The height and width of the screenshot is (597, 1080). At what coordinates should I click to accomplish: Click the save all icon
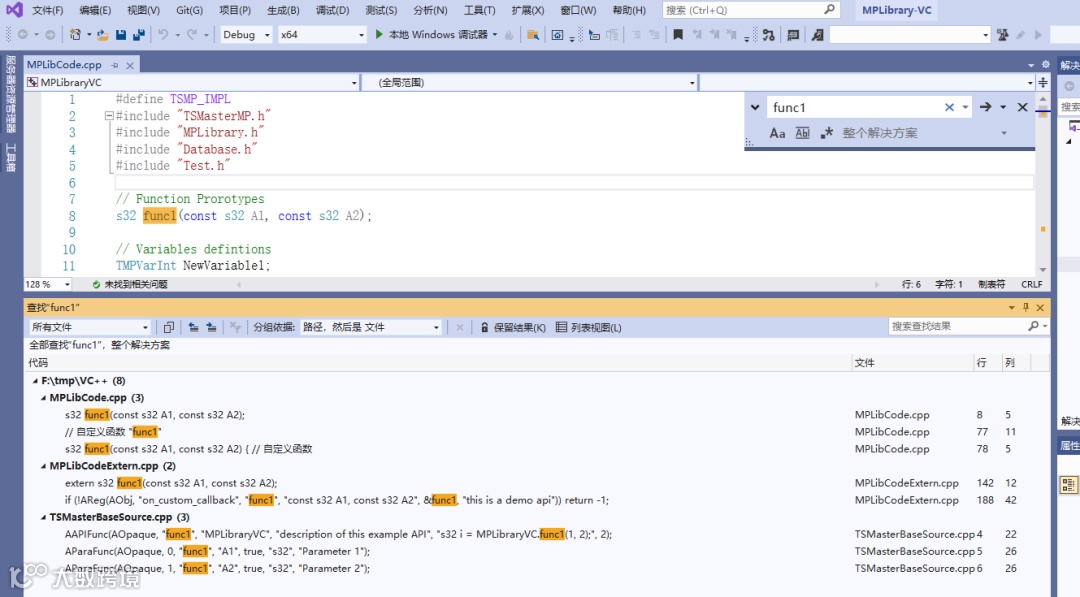(138, 34)
